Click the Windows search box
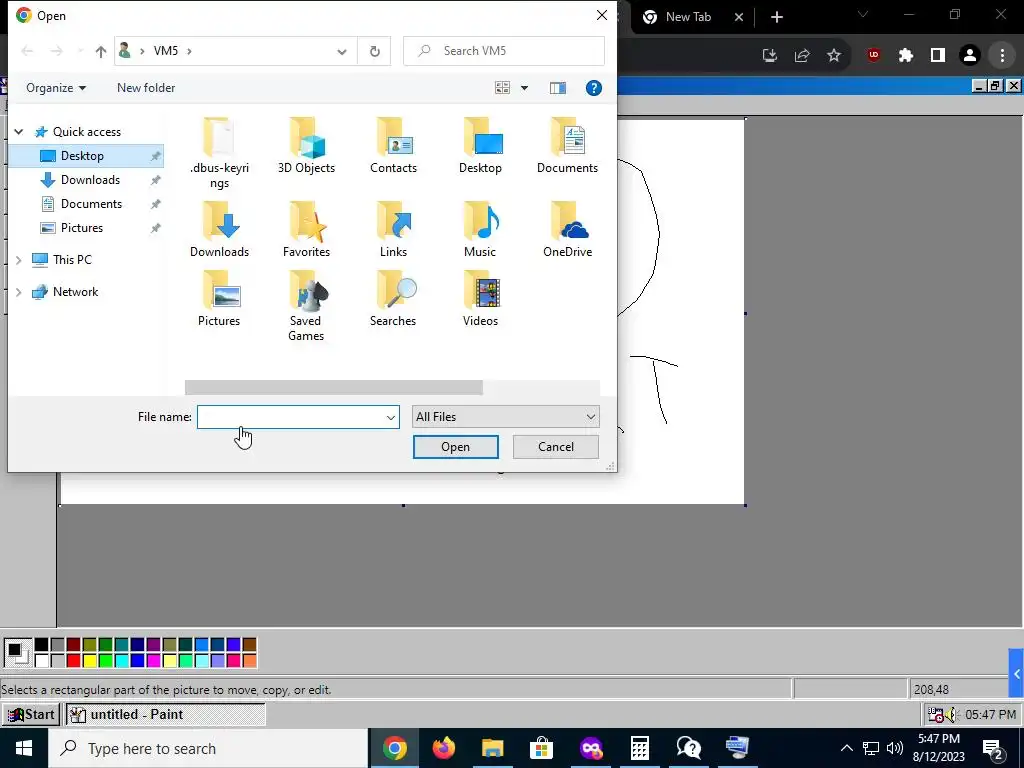Image resolution: width=1024 pixels, height=768 pixels. point(208,748)
